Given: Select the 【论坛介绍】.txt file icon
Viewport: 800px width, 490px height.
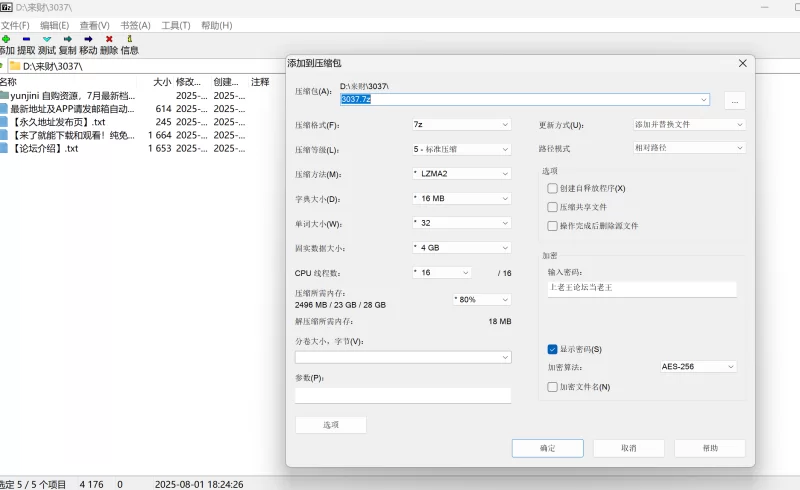Looking at the screenshot, I should [x=4, y=149].
